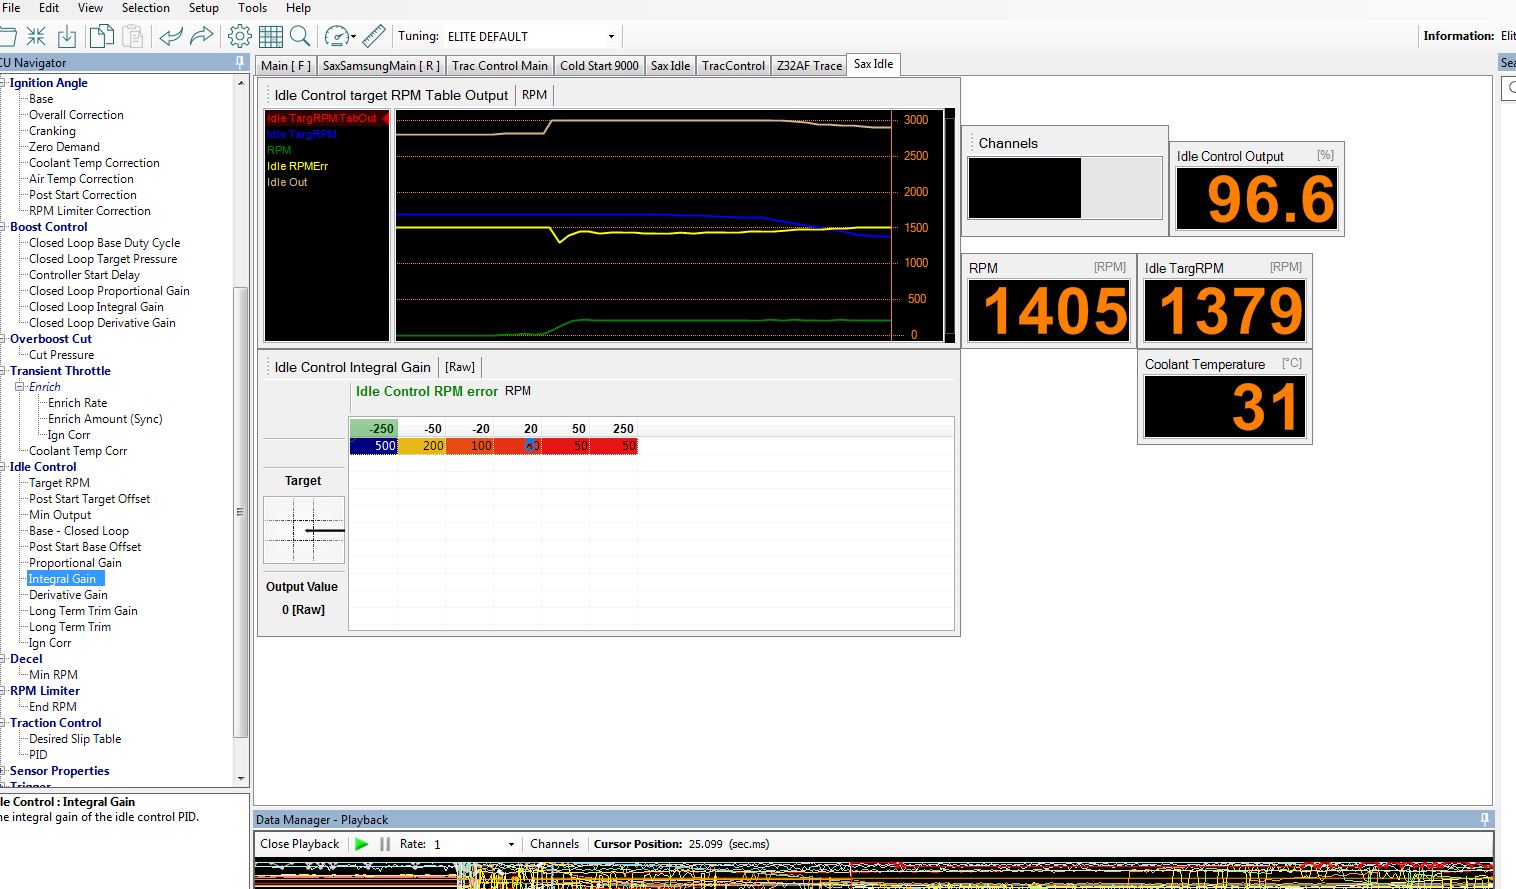1516x889 pixels.
Task: Select Cut Pressure under Overboost Cut
Action: tap(61, 355)
